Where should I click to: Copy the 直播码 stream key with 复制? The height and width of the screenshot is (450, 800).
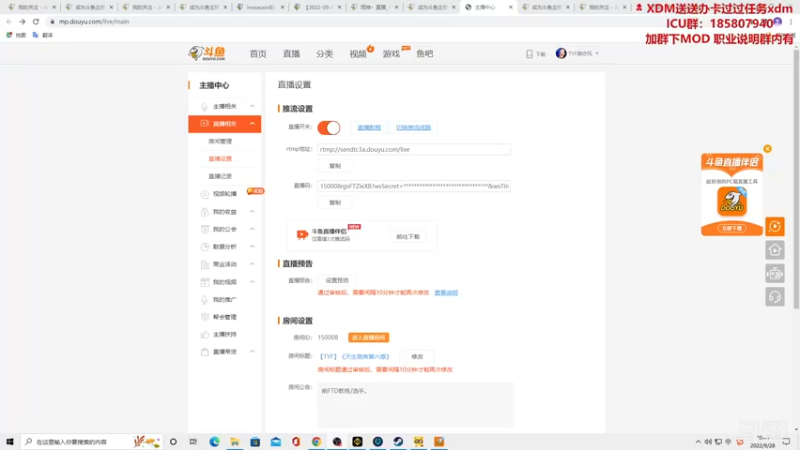[335, 203]
